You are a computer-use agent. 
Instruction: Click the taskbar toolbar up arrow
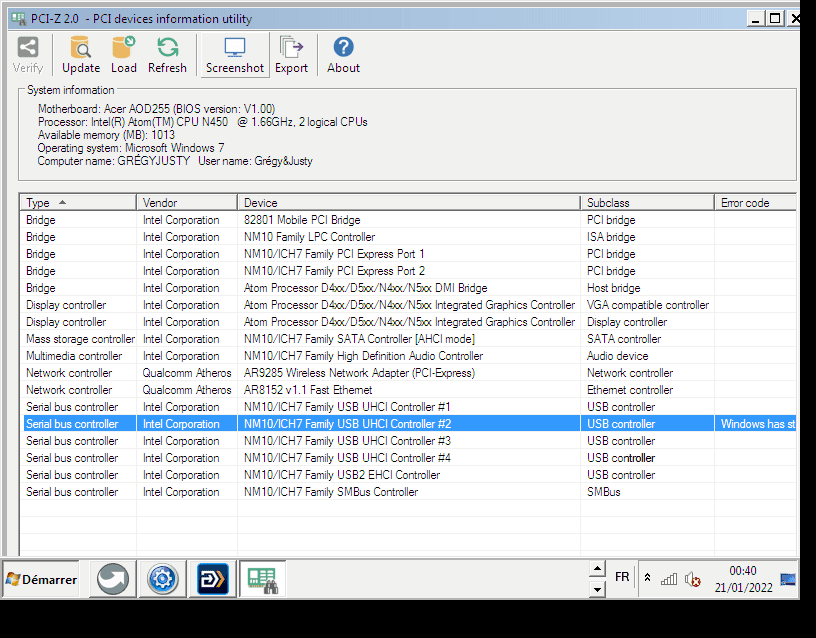tap(597, 568)
